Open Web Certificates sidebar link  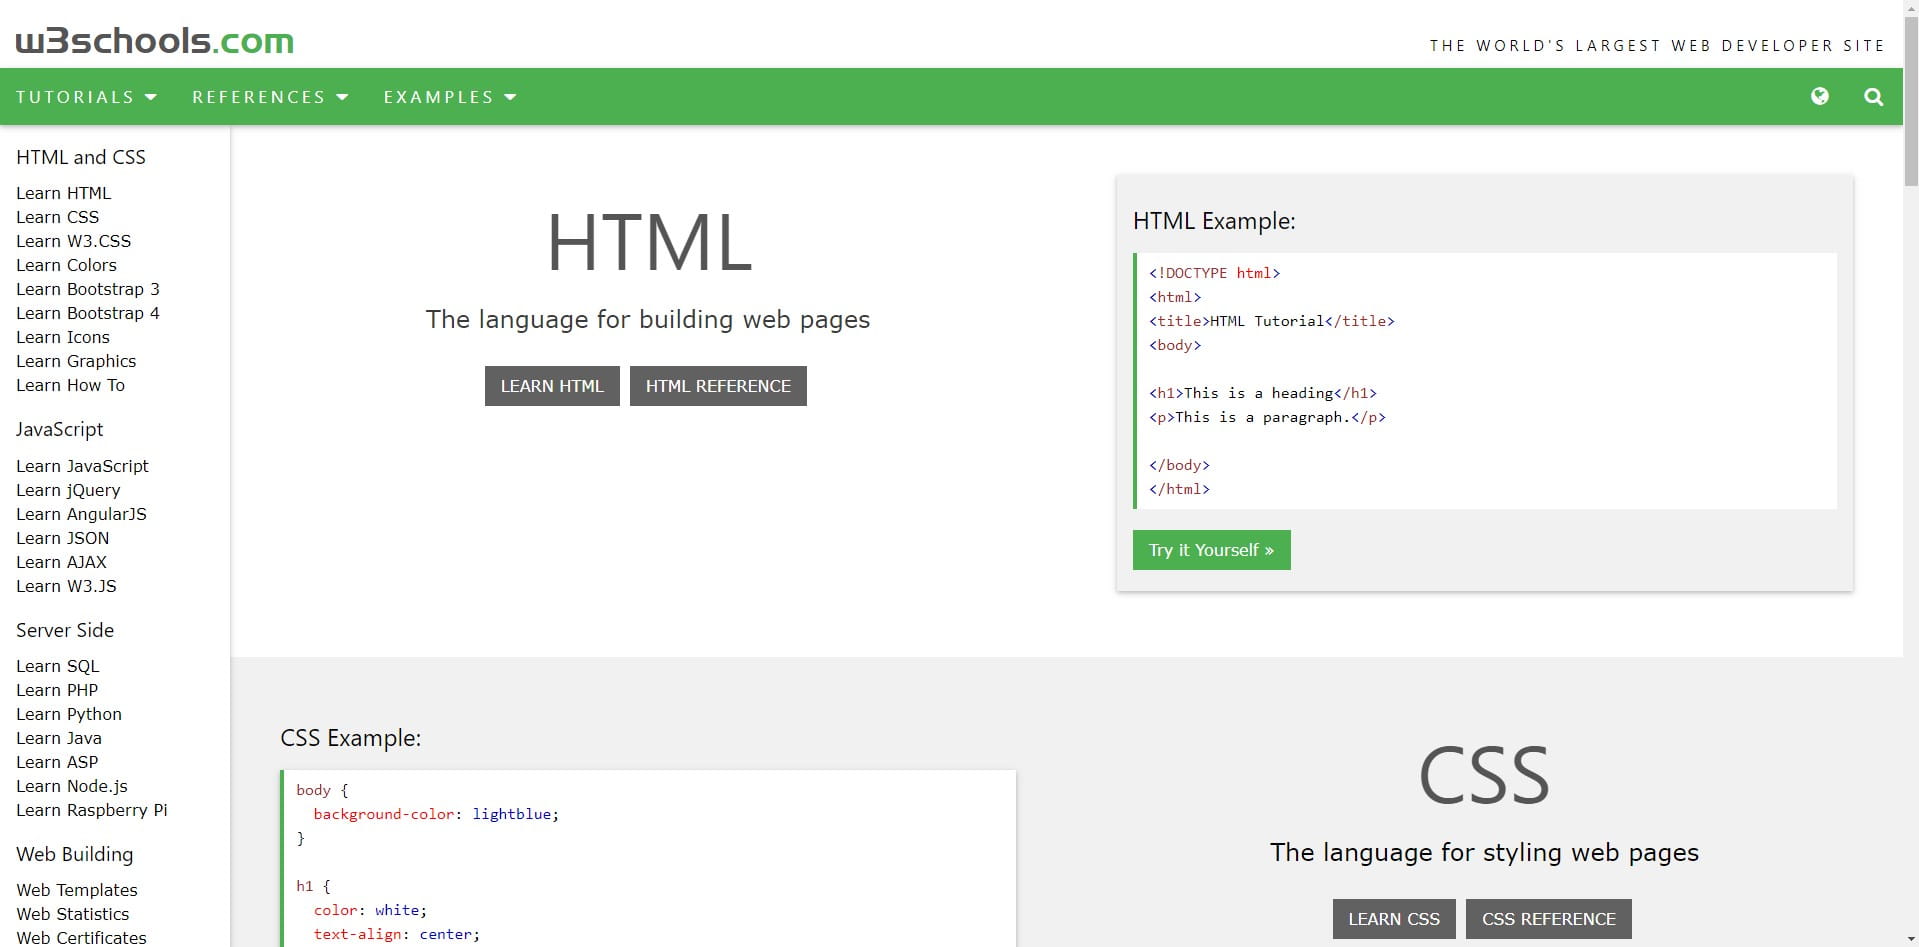[81, 938]
